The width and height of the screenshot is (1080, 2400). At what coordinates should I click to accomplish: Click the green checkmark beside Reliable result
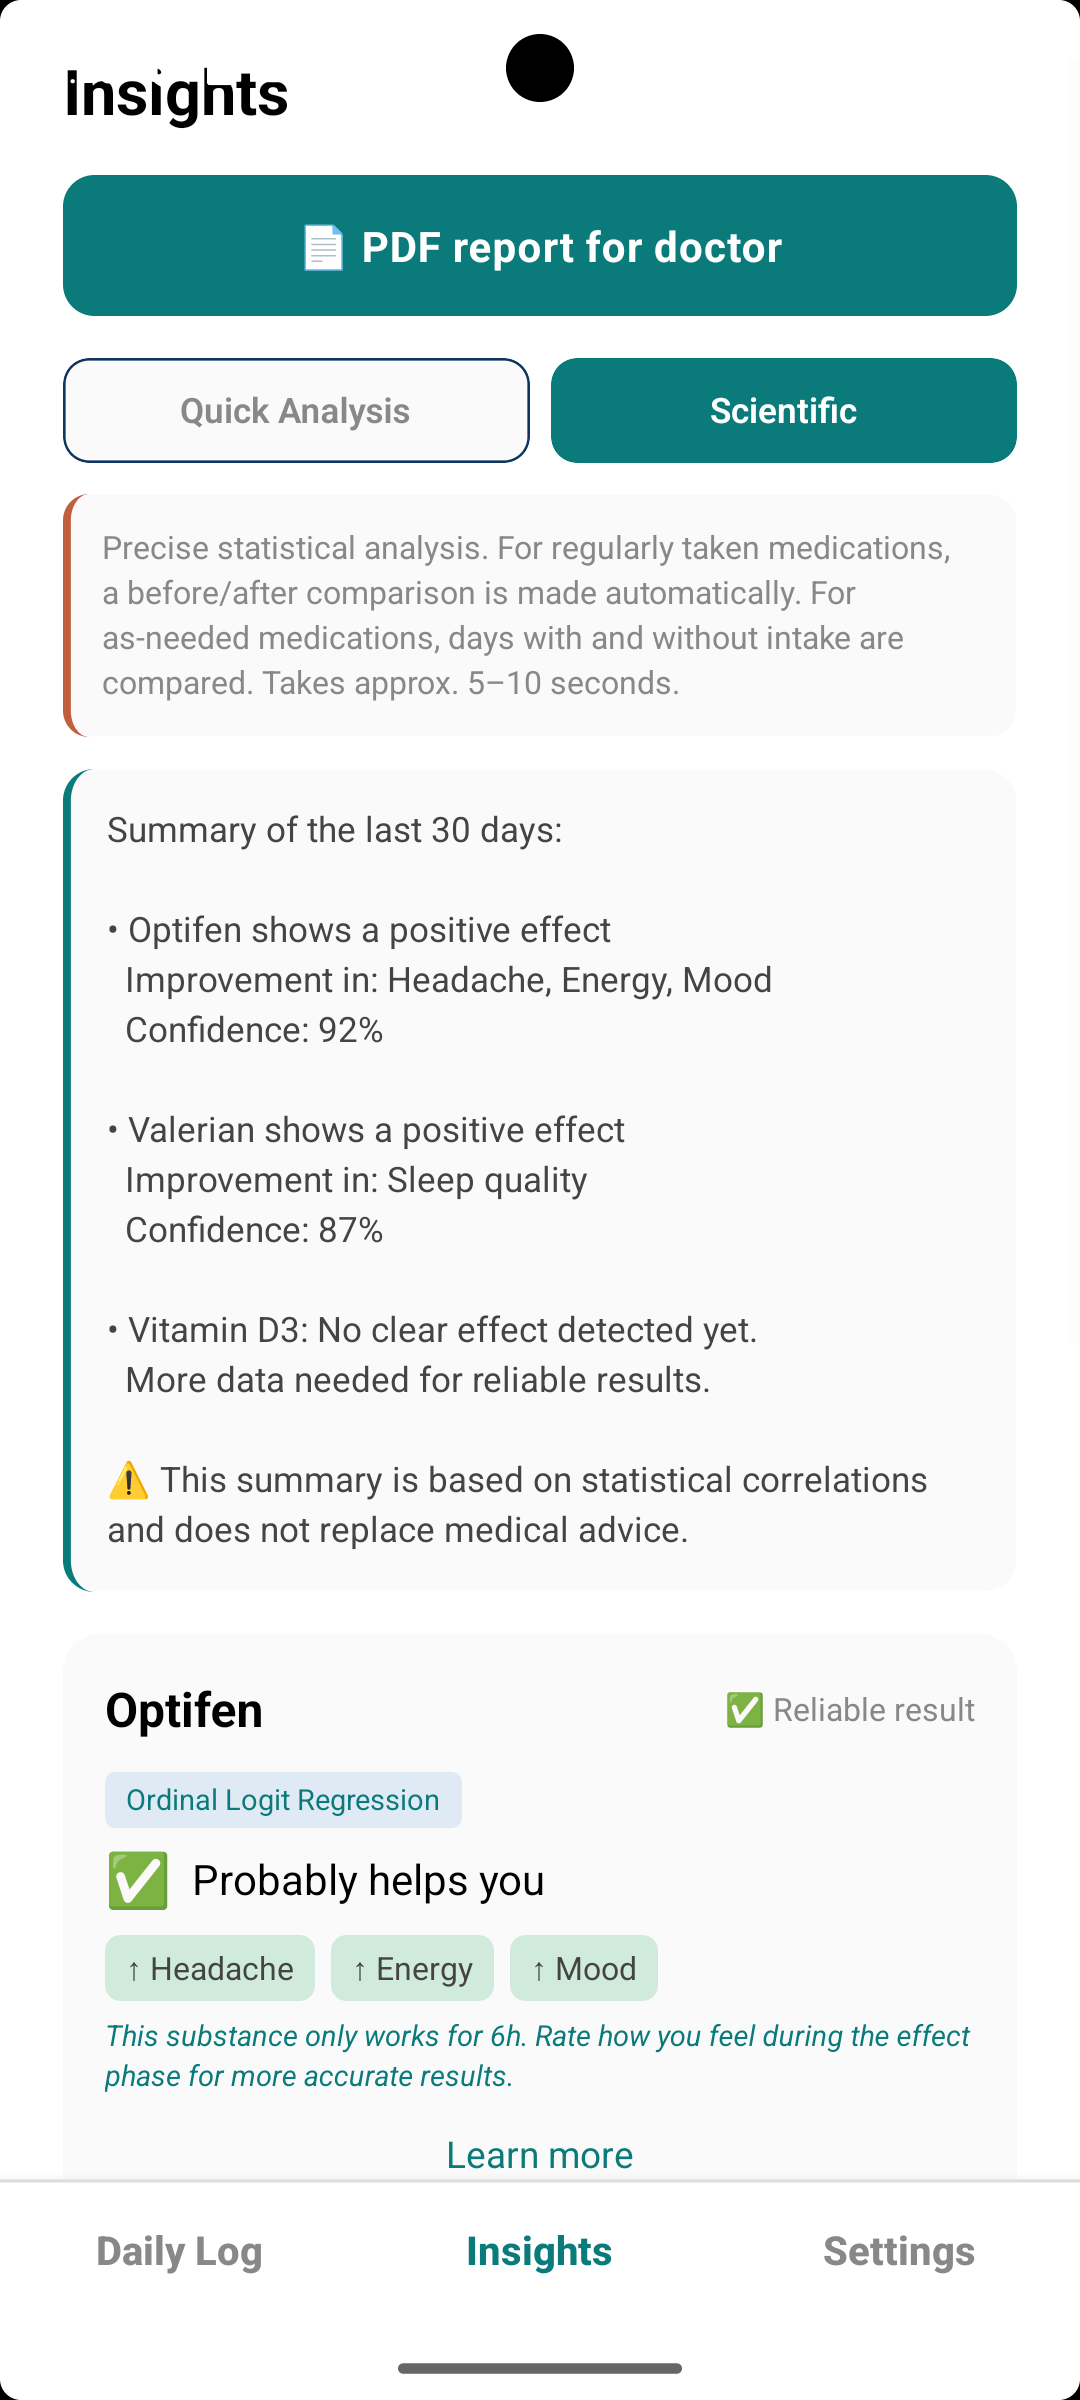point(745,1710)
